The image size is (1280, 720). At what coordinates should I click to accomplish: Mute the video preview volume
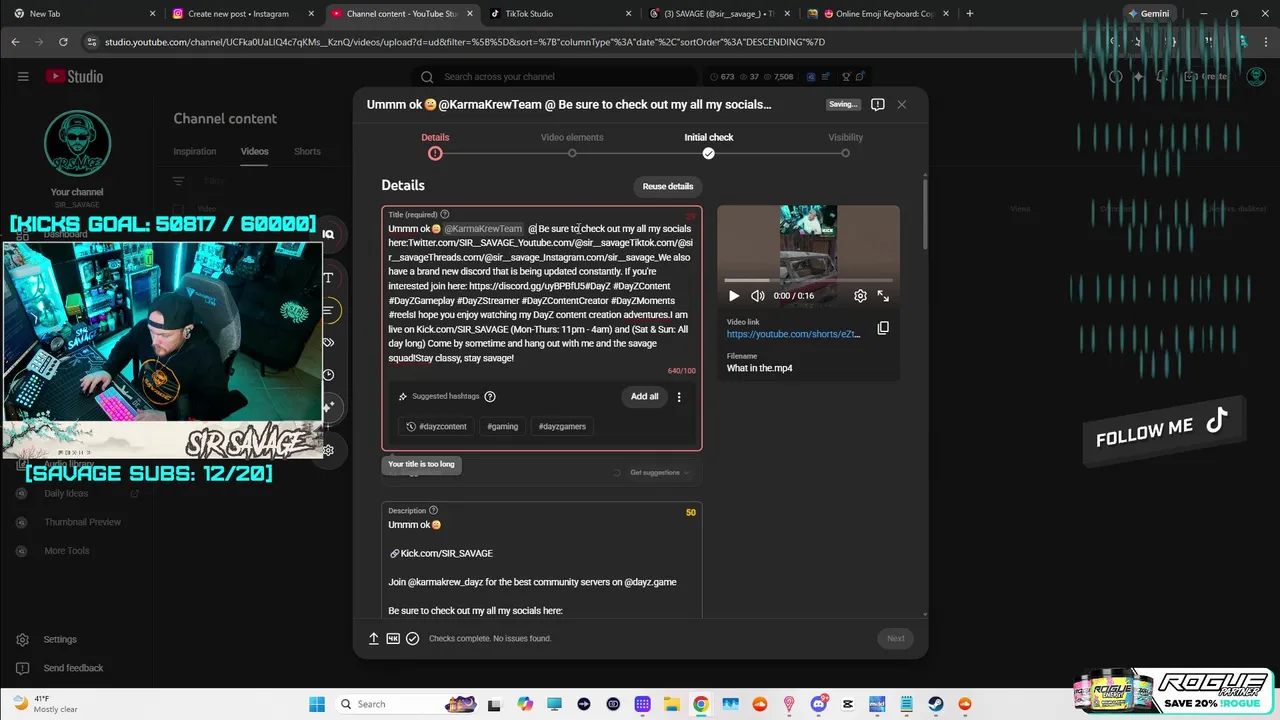pos(758,296)
